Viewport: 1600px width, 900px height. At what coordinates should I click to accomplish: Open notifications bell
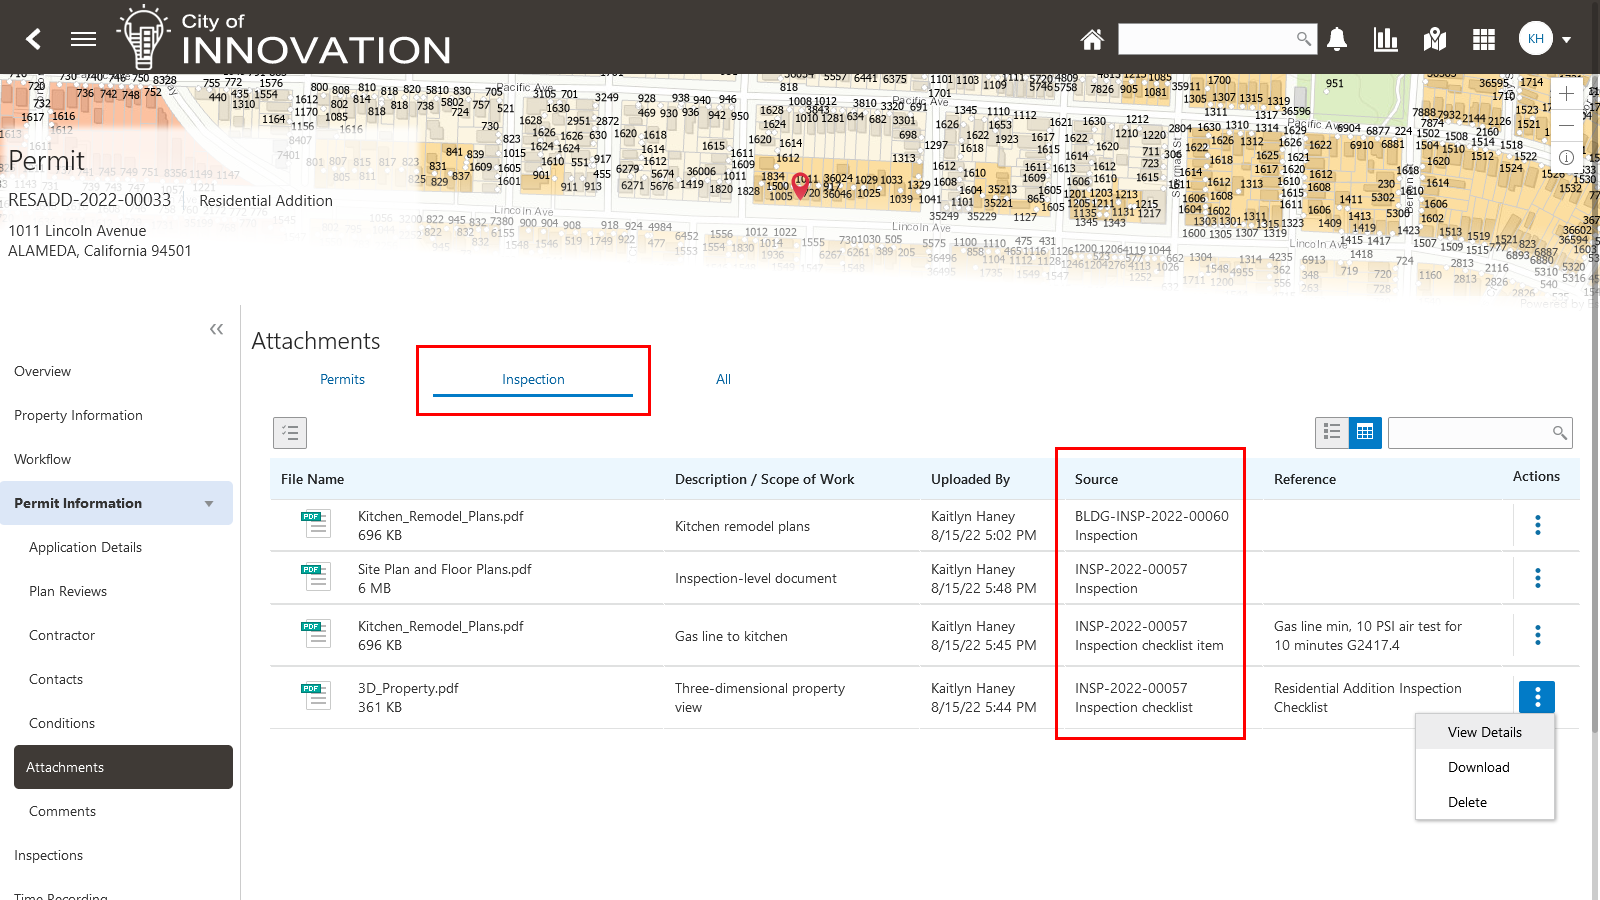[1337, 39]
